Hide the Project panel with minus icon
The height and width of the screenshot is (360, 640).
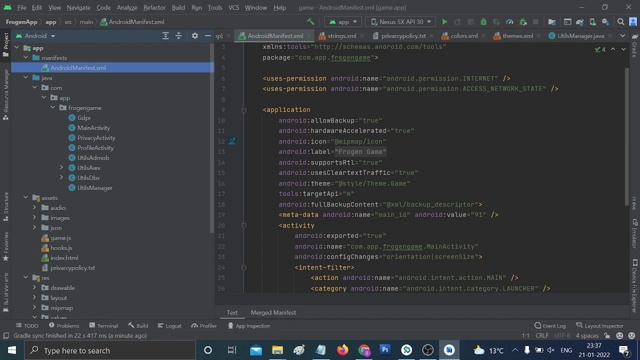pos(207,36)
